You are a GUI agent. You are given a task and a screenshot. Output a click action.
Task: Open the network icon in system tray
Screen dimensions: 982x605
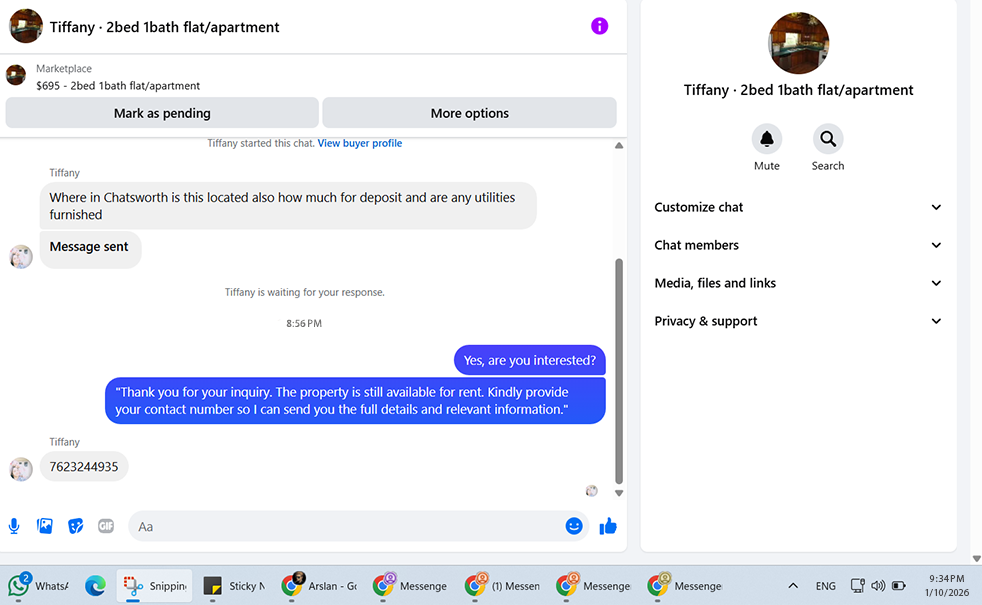(857, 586)
